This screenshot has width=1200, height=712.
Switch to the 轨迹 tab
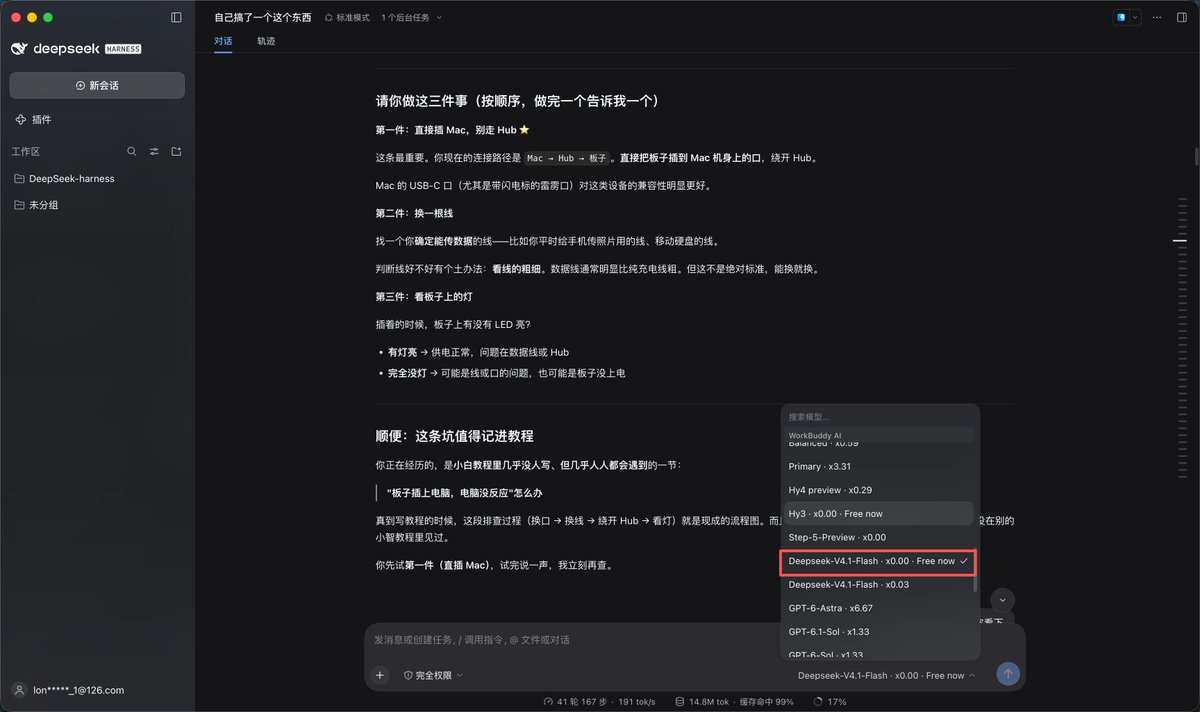(266, 41)
